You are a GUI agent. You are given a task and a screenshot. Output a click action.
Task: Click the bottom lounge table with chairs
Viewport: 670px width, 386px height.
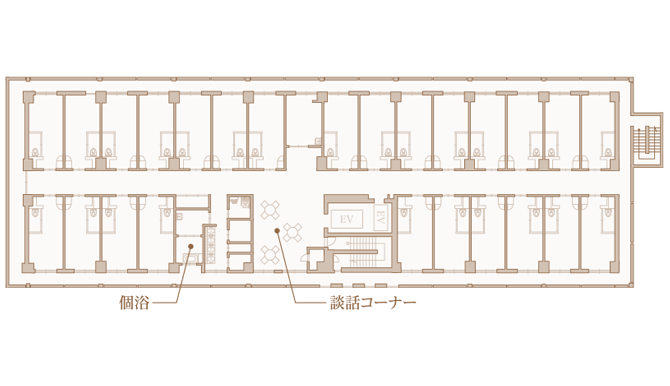coord(270,255)
